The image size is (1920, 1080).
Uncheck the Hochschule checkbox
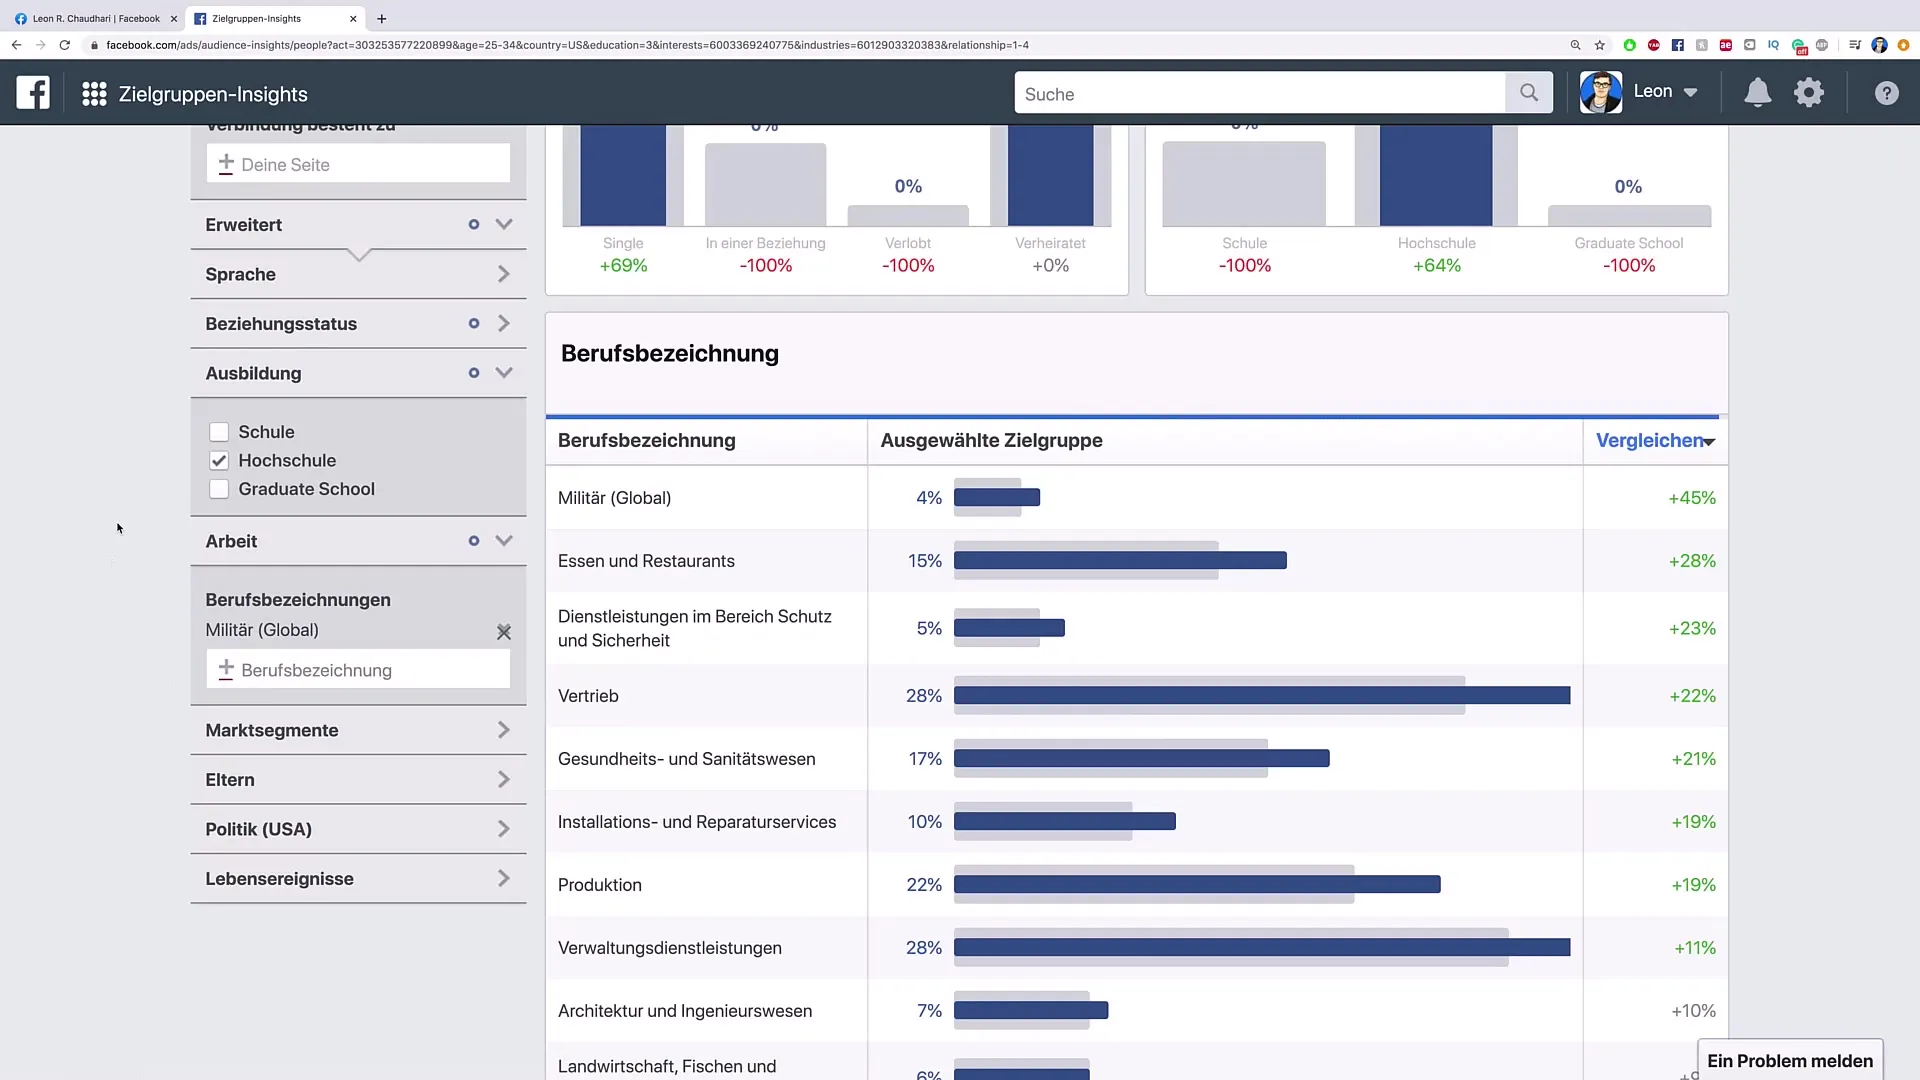[x=219, y=461]
